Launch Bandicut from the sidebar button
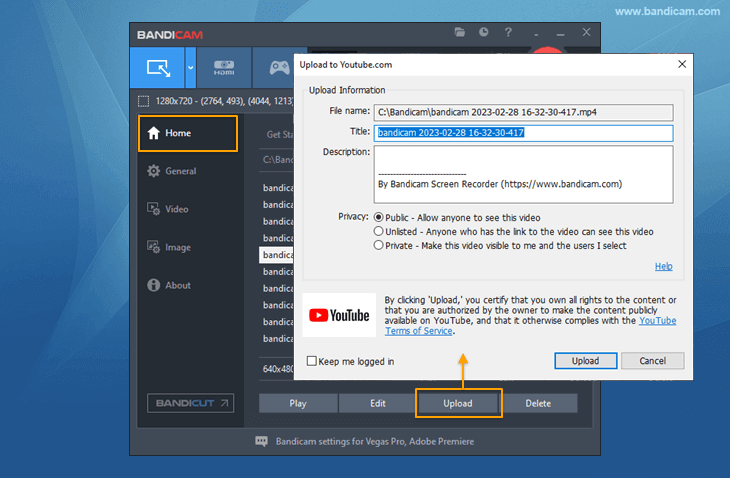Screen dimensions: 730x478 [190, 403]
